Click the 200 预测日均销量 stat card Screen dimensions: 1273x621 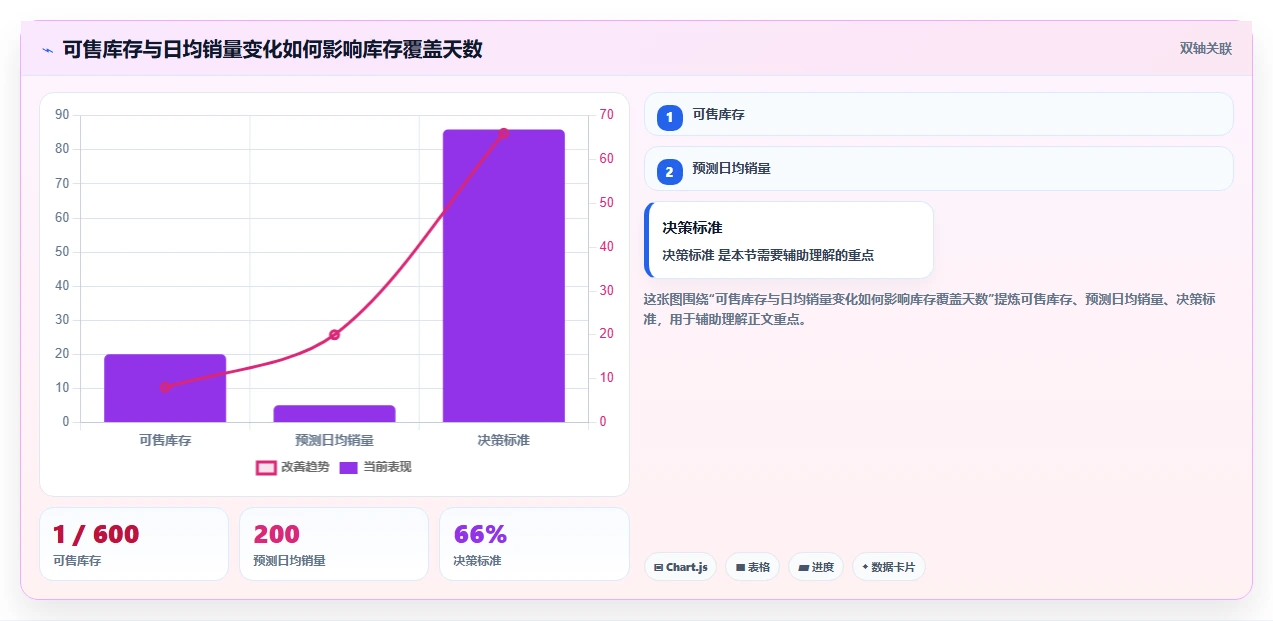click(x=334, y=544)
